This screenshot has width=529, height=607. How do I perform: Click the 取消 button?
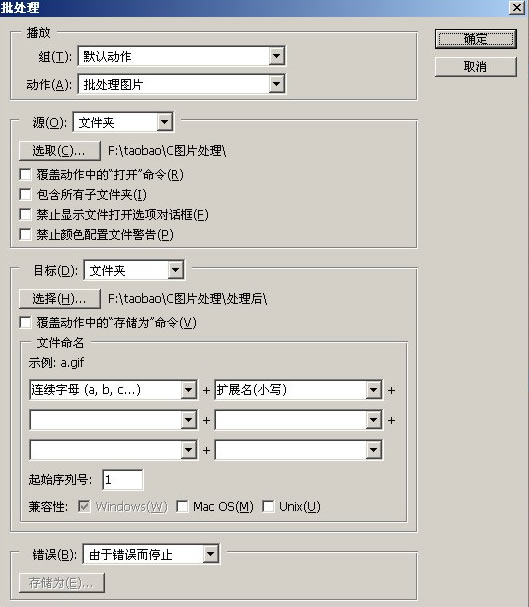(476, 67)
